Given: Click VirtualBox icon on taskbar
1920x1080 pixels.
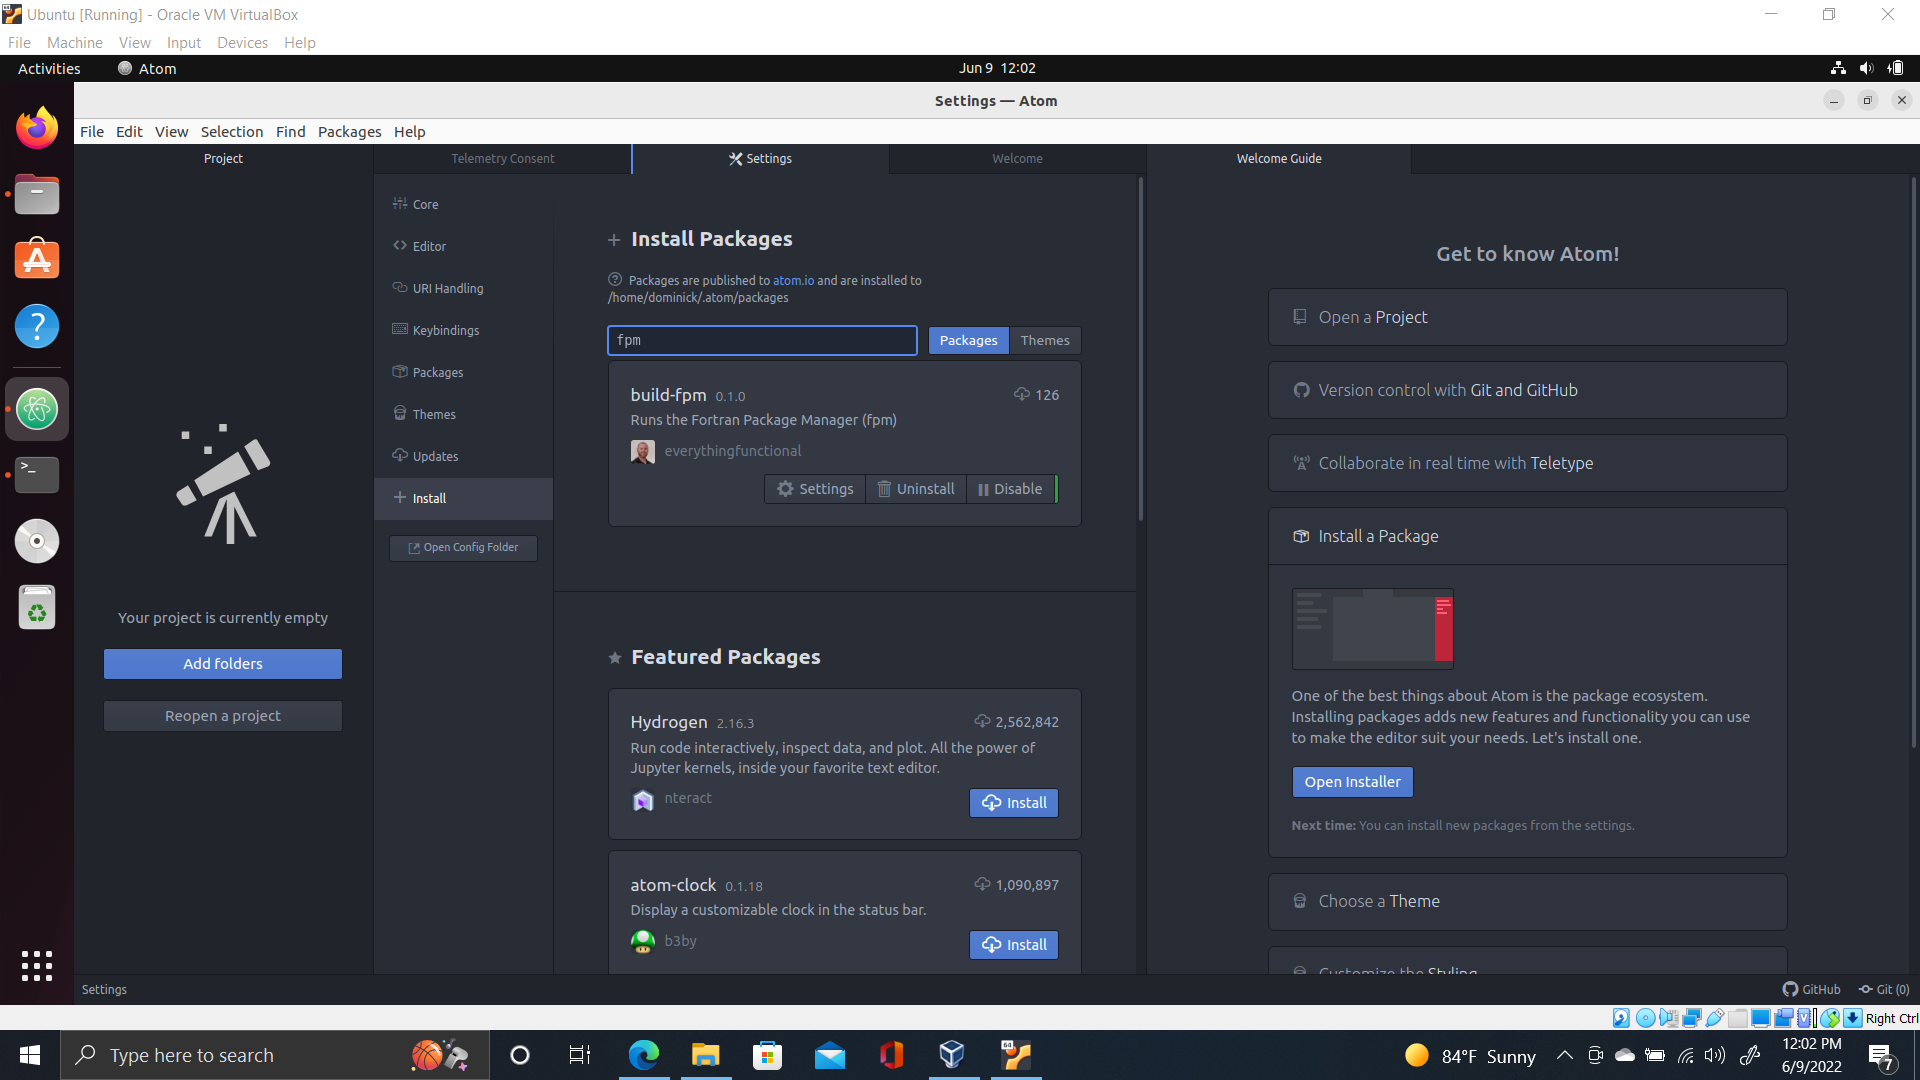Looking at the screenshot, I should (954, 1055).
